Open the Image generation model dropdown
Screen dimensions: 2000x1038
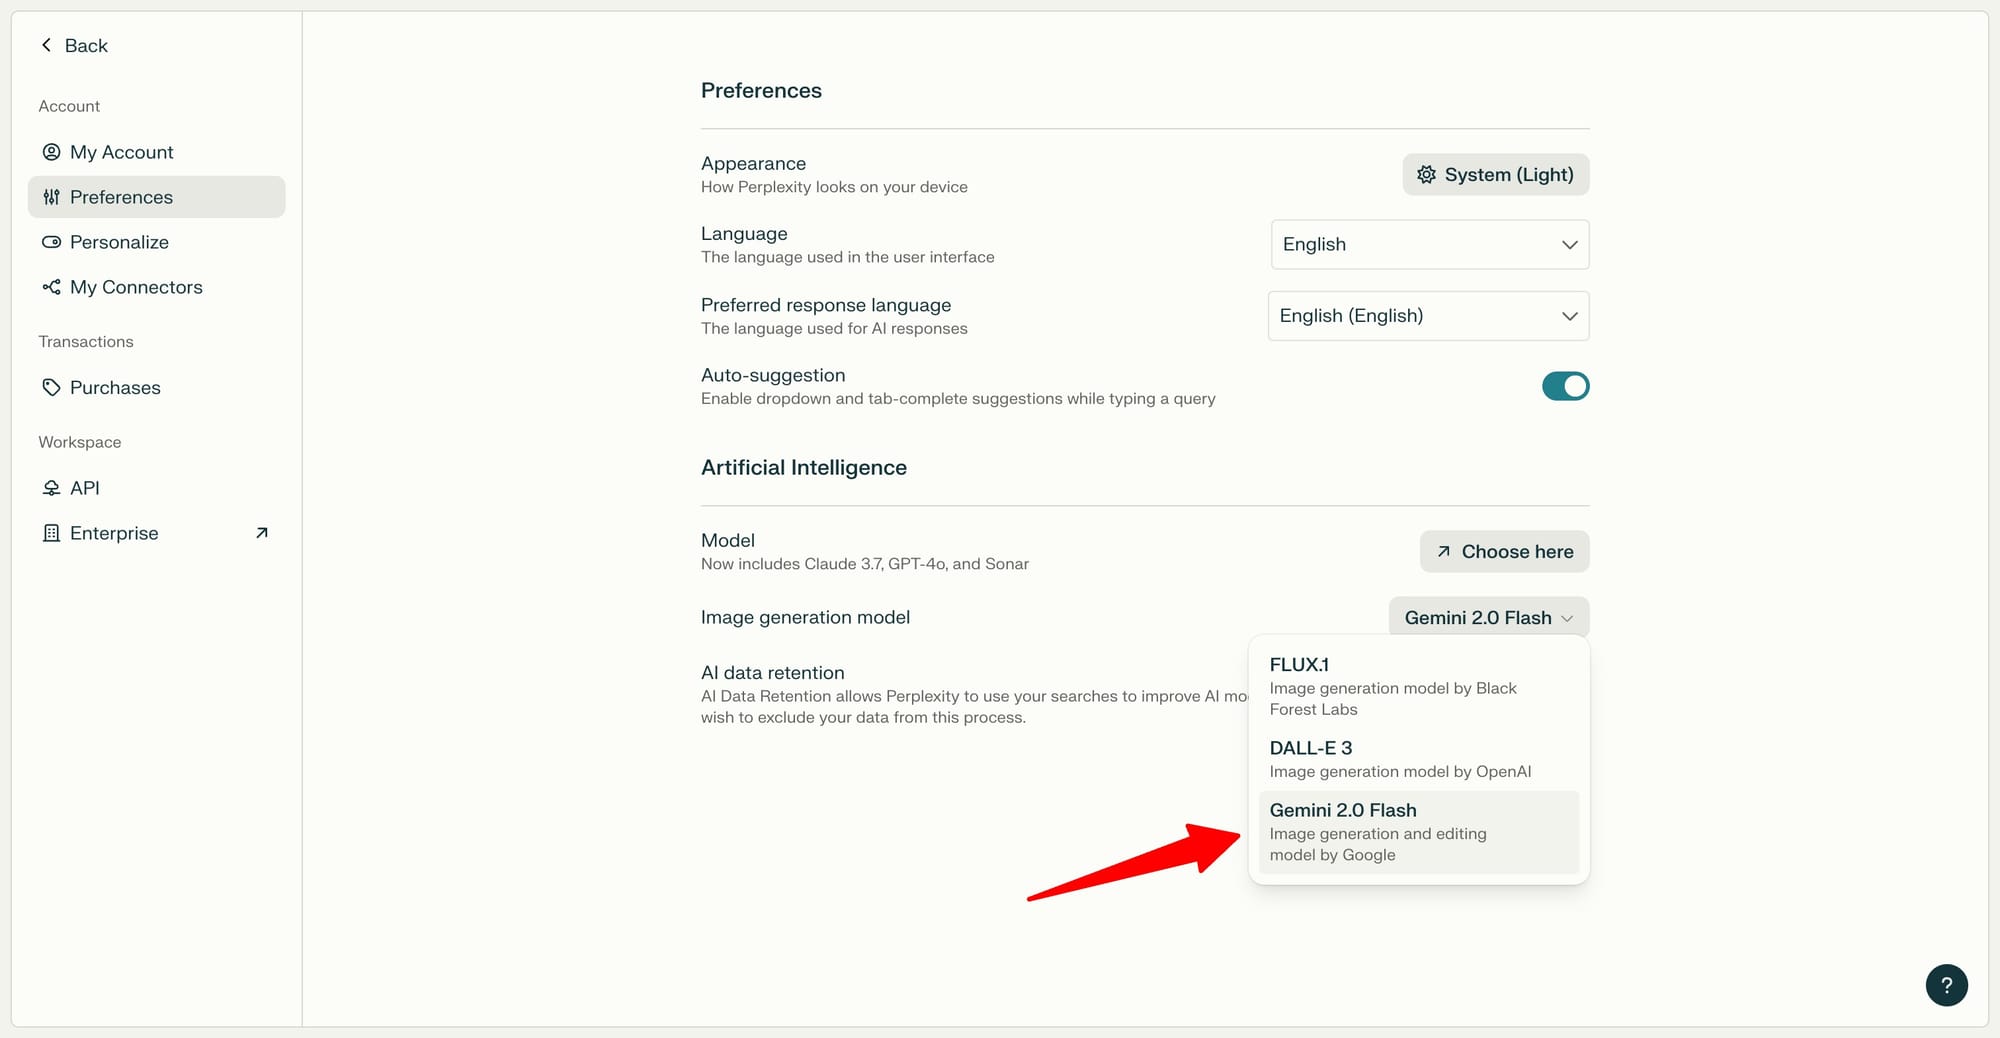[1488, 617]
